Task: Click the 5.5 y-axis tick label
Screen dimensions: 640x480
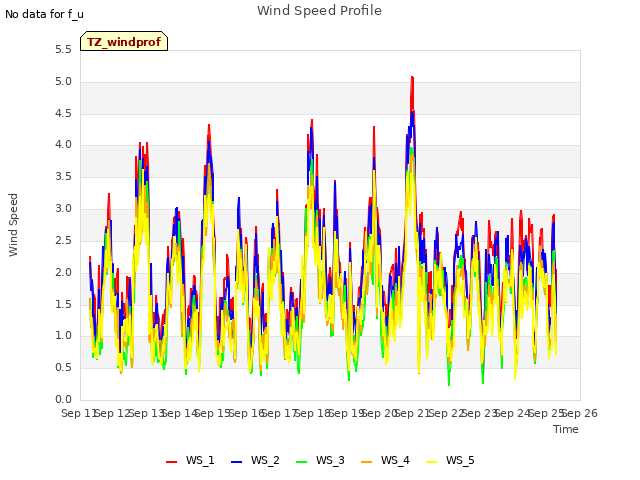Action: 63,50
